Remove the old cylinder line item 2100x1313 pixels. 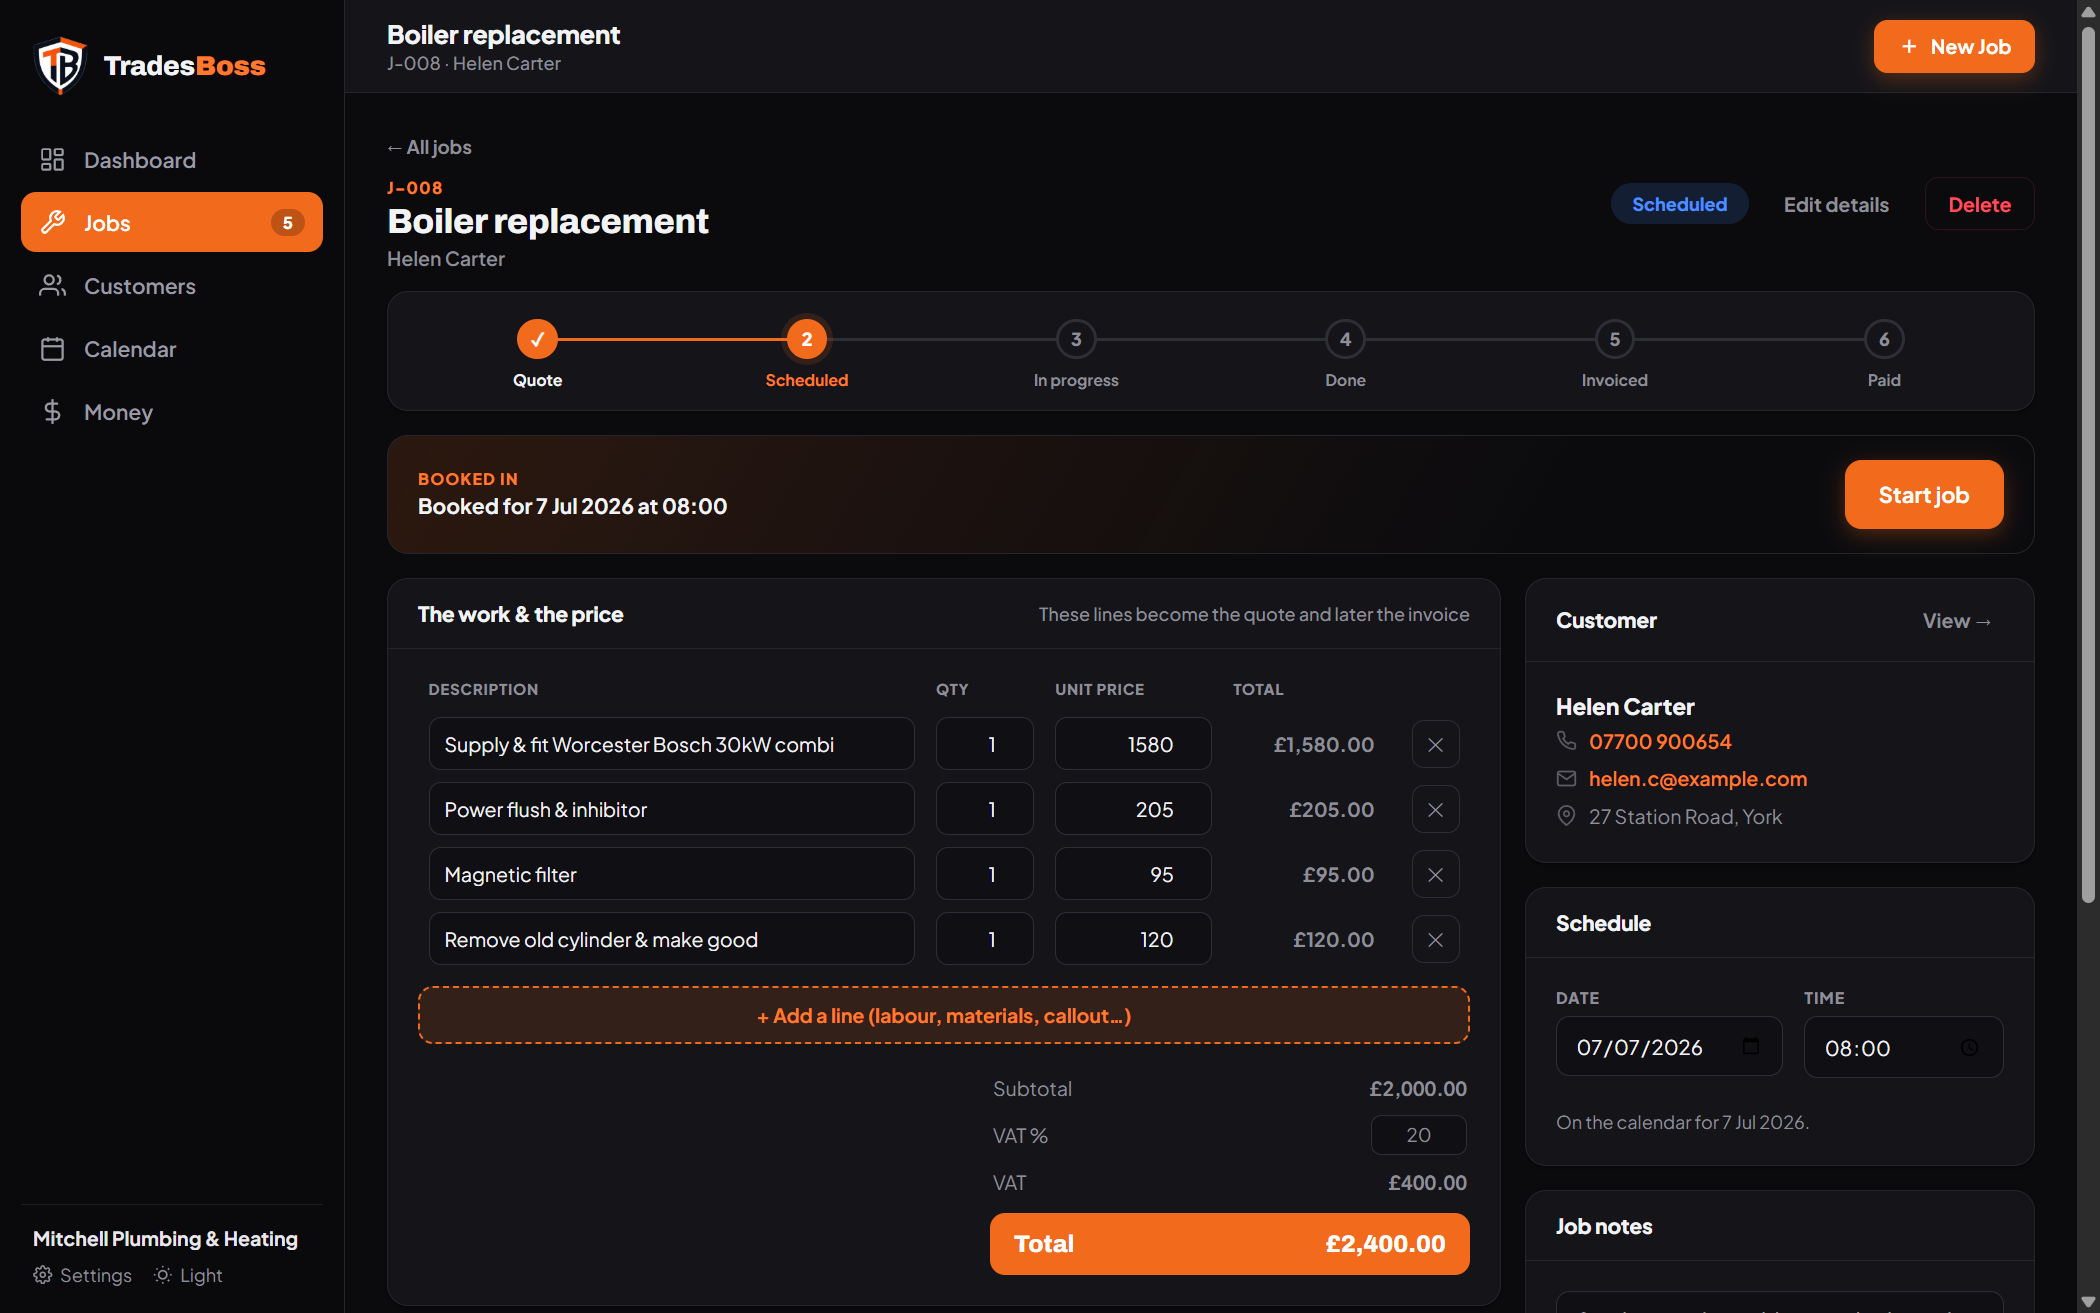(1435, 939)
